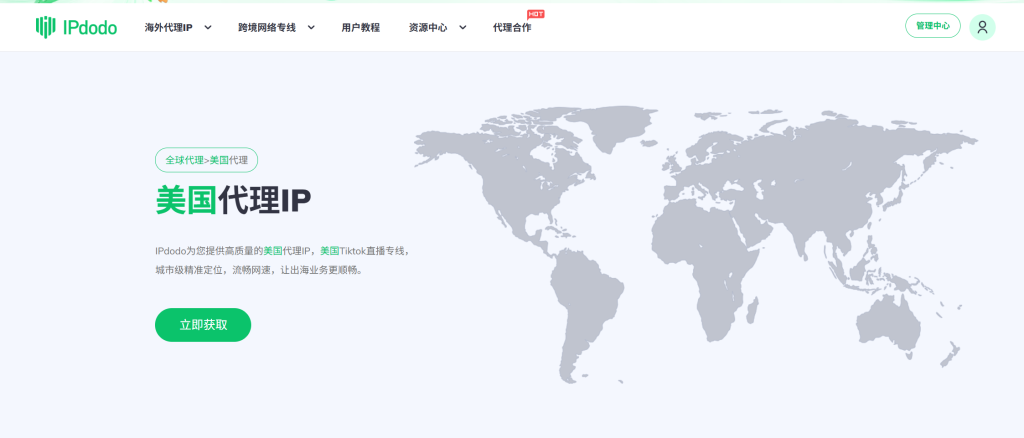Click the red HOT badge

(535, 14)
